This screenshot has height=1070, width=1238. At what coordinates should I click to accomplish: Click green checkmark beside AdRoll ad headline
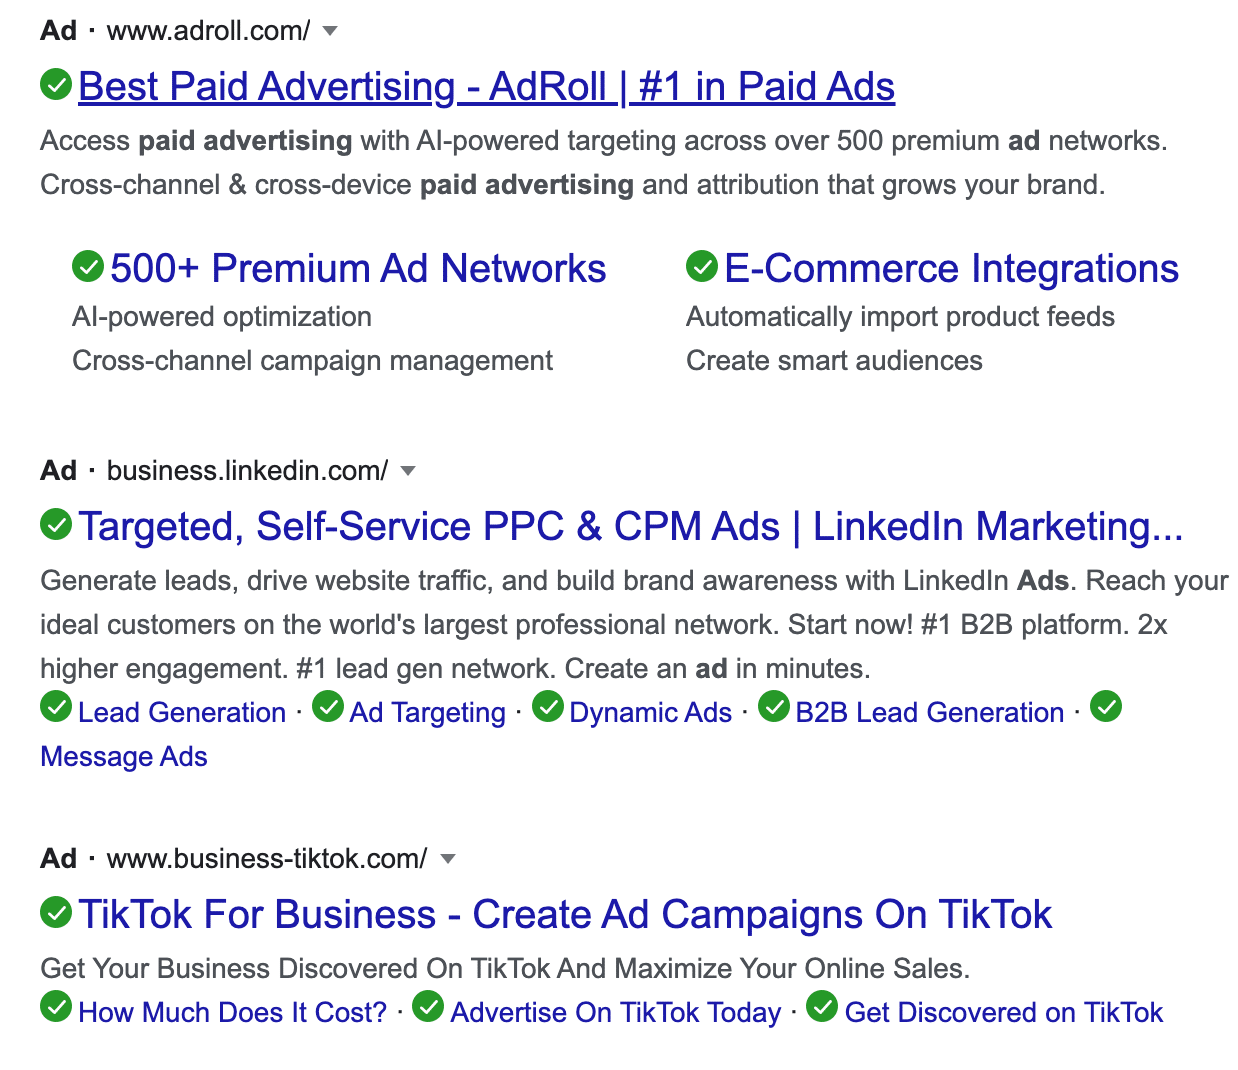pos(56,85)
